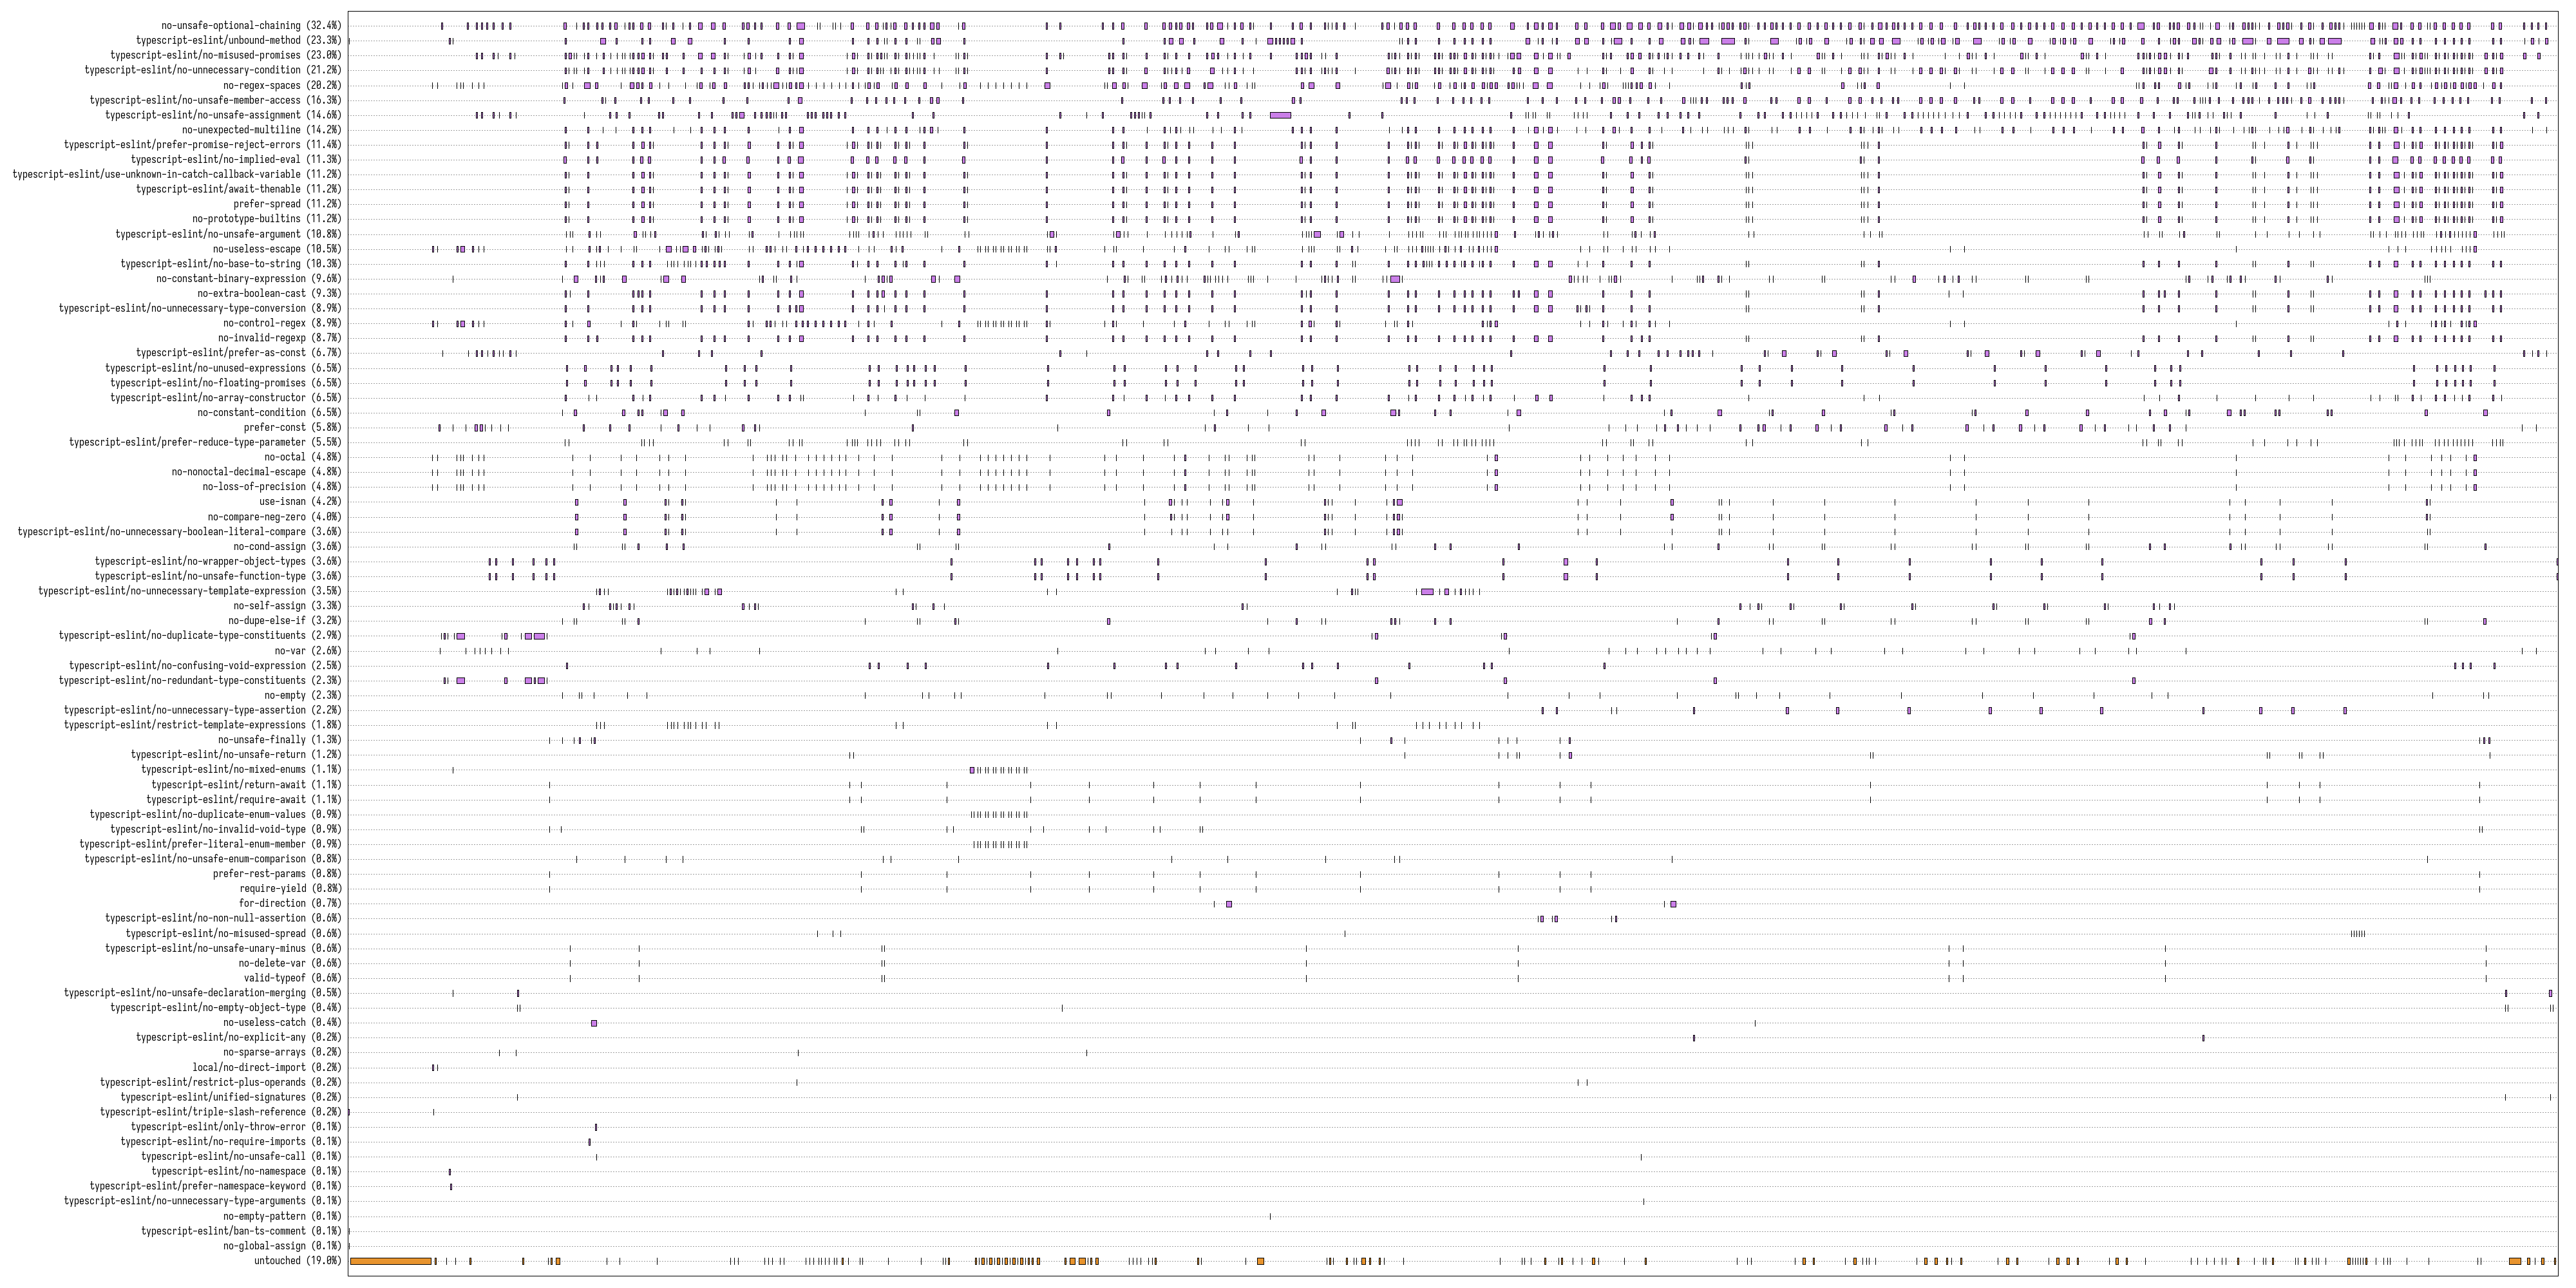Select the local/no-direct-import (0.2%) label
The width and height of the screenshot is (2576, 1288).
(267, 1067)
